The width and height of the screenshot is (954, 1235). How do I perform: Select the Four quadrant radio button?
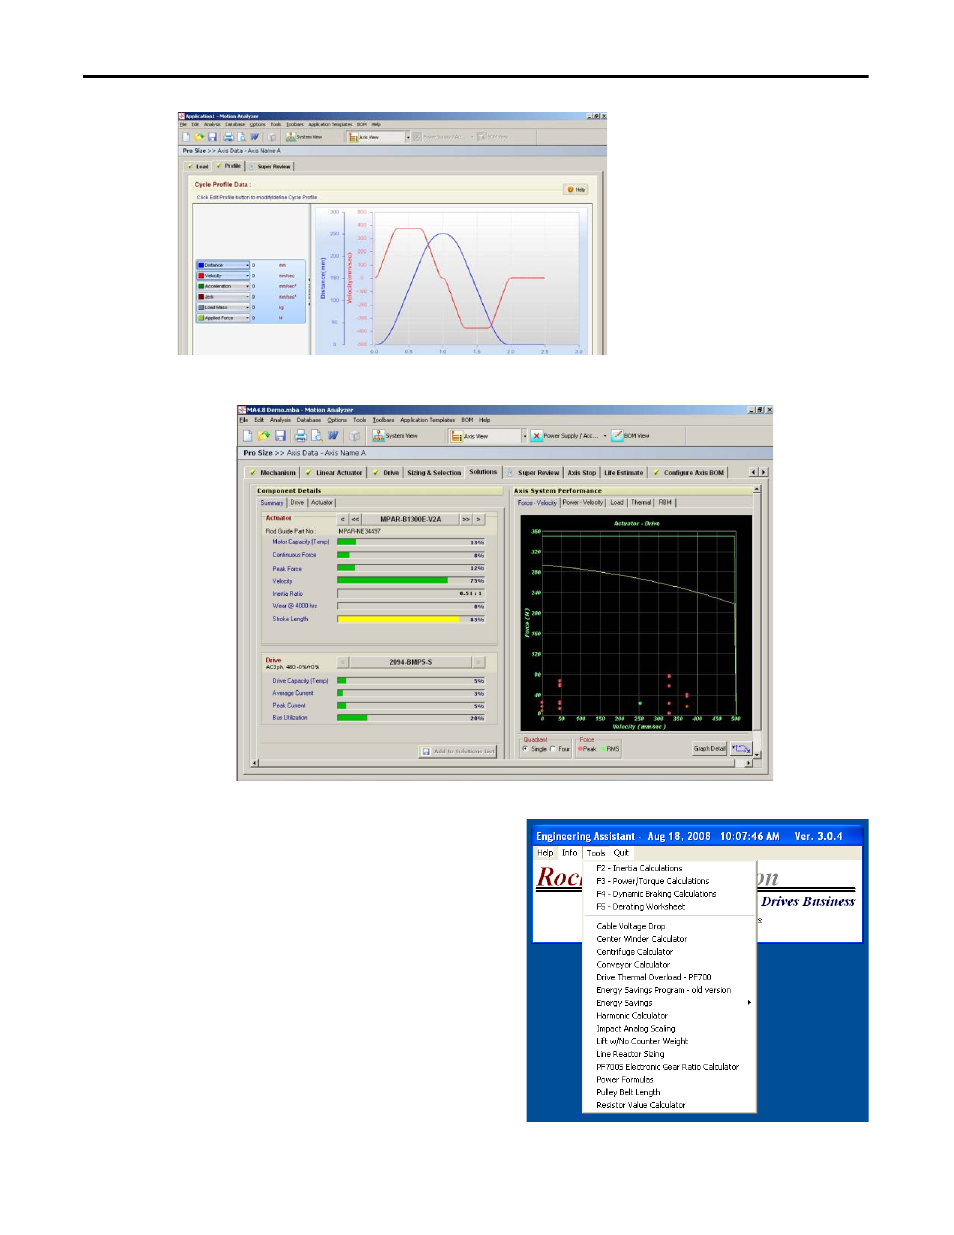point(553,749)
